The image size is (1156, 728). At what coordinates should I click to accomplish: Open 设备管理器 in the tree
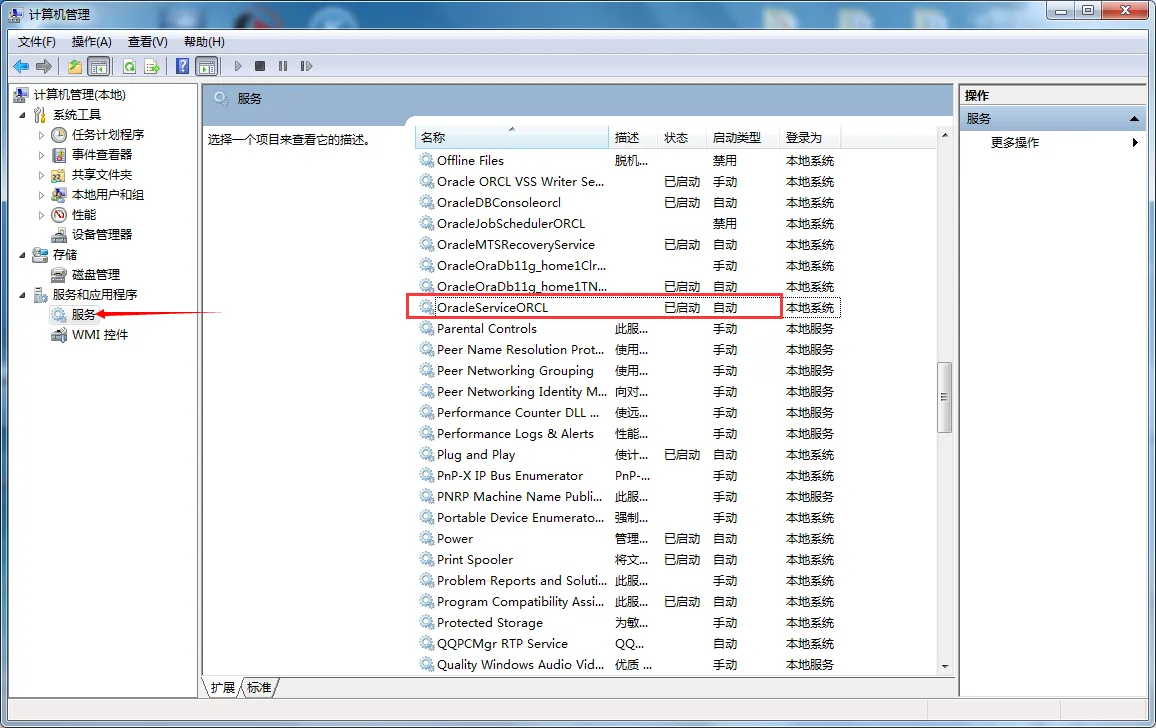coord(102,234)
